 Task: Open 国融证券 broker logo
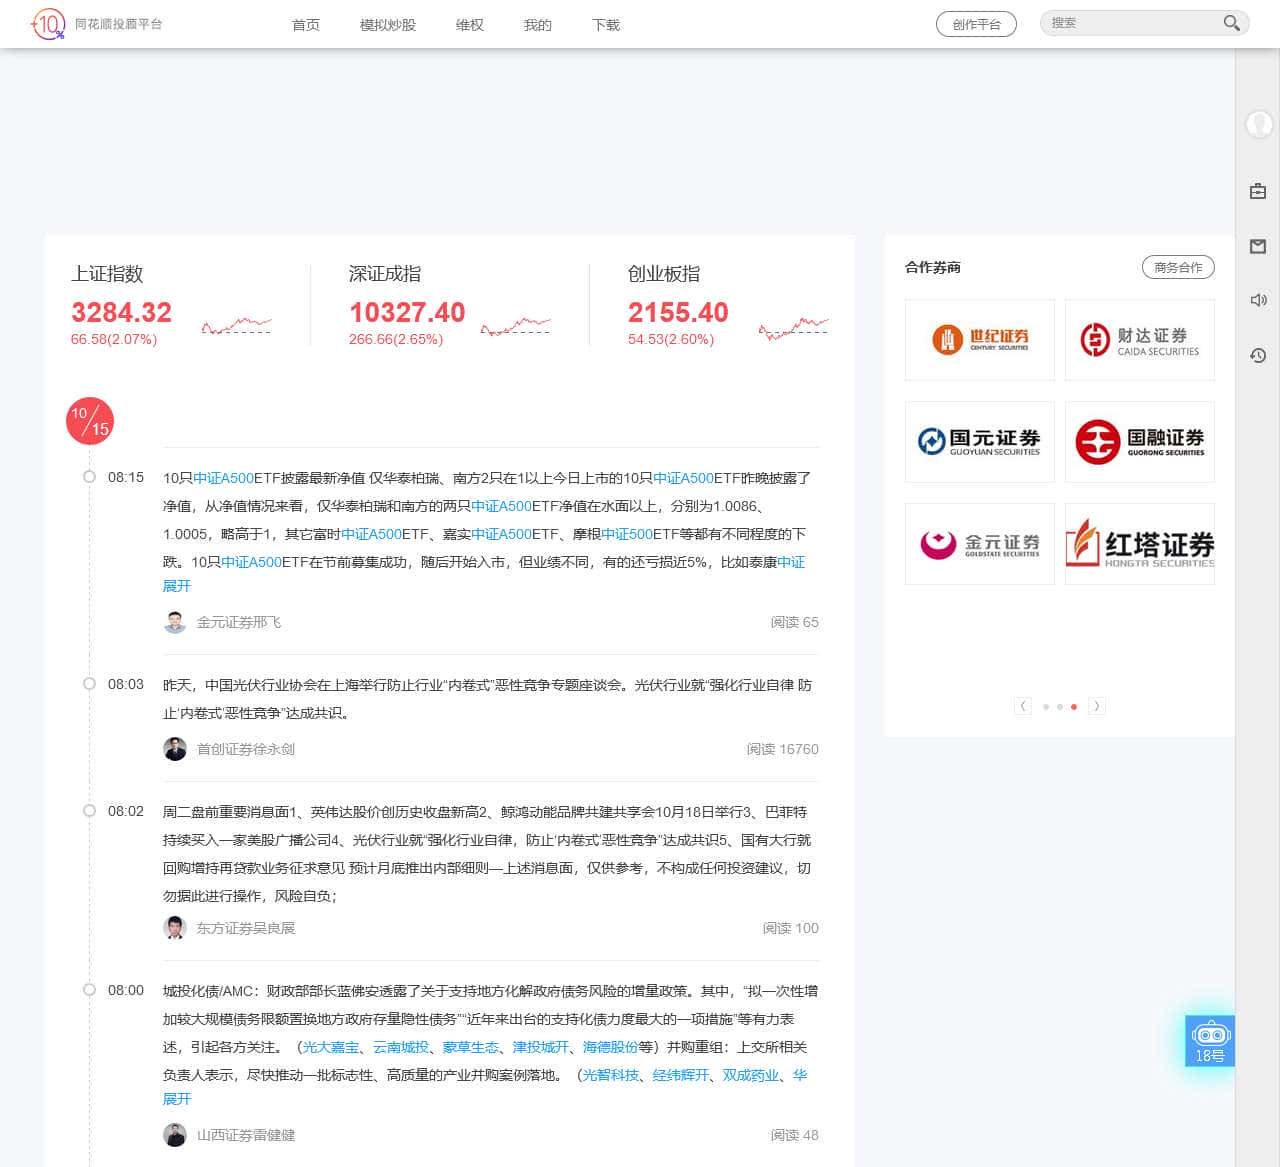point(1140,442)
